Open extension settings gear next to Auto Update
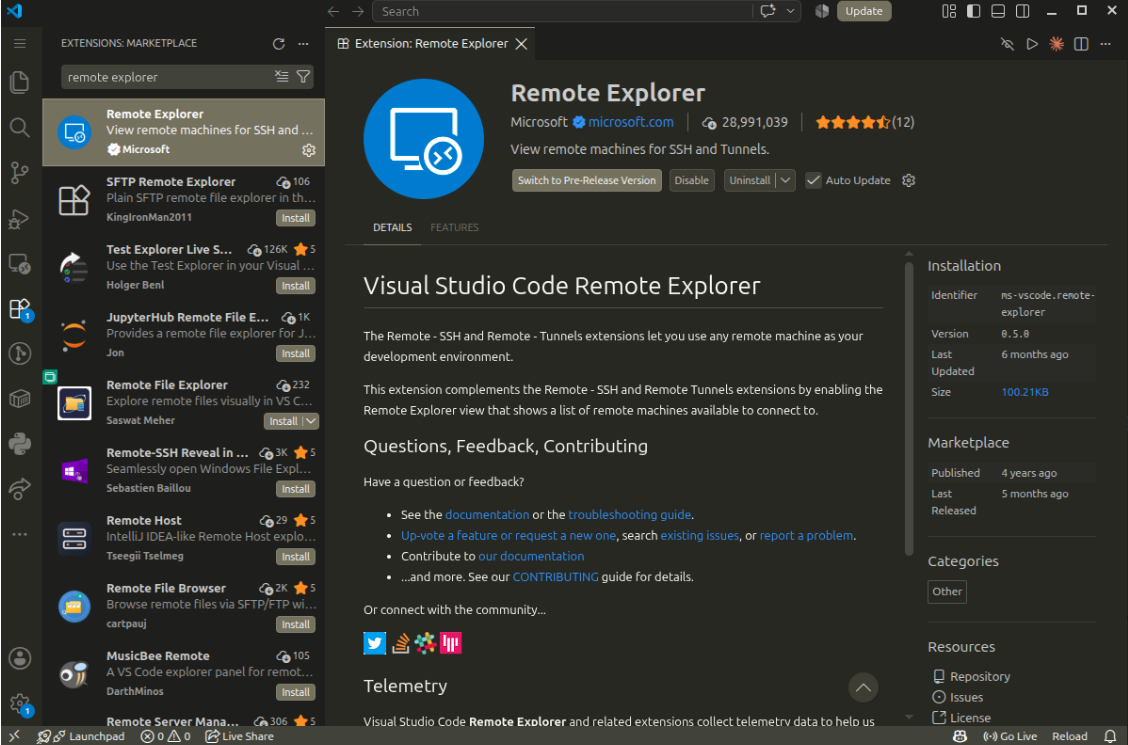The width and height of the screenshot is (1128, 745). click(x=909, y=180)
